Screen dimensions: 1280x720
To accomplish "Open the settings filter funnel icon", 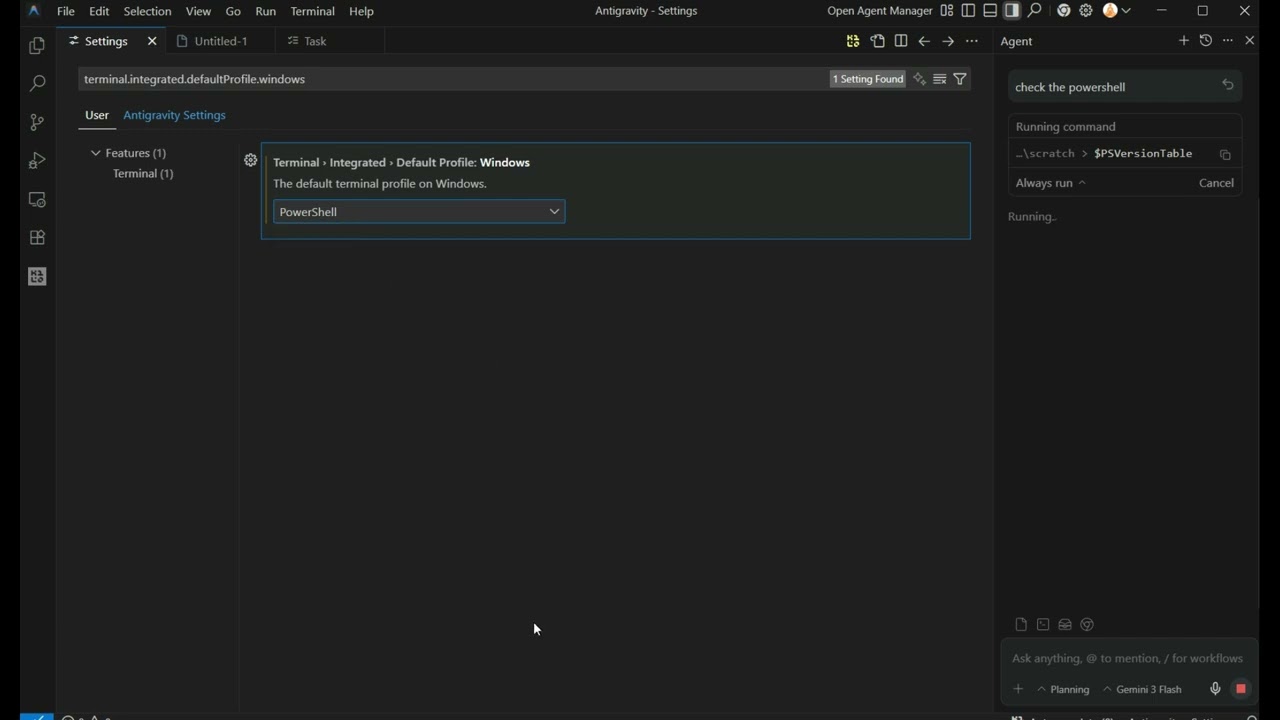I will pyautogui.click(x=960, y=79).
